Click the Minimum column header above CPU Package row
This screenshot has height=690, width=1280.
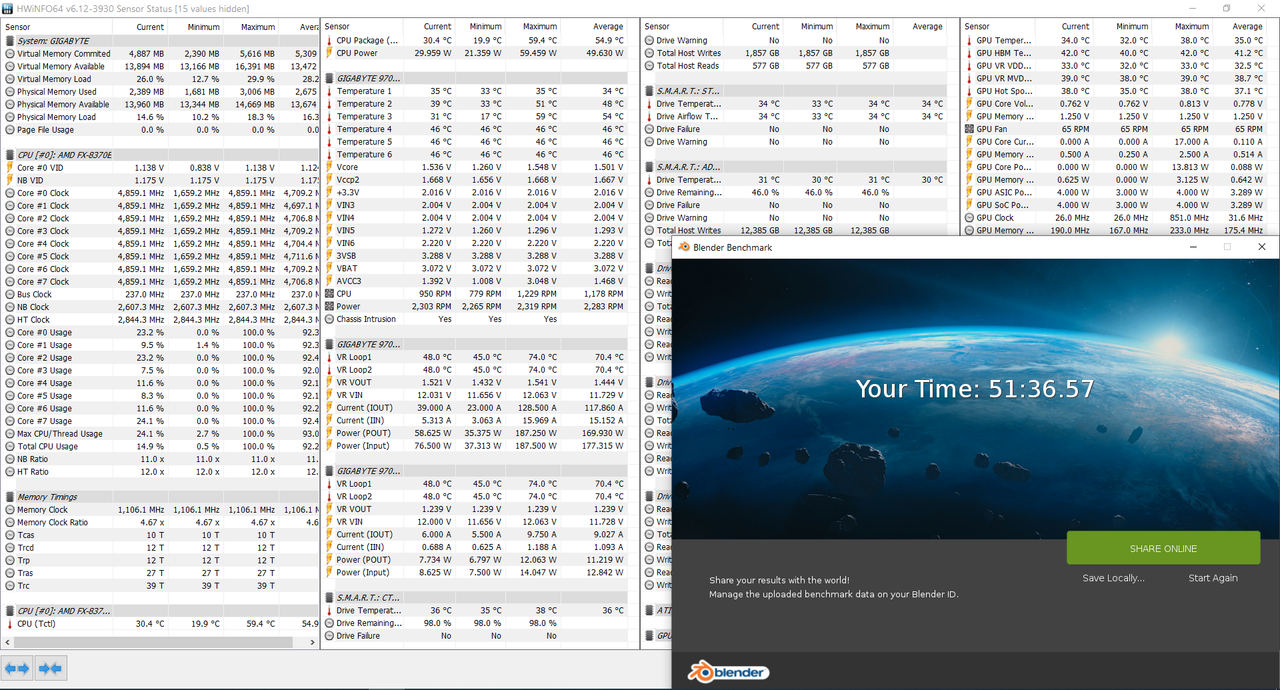pyautogui.click(x=485, y=26)
